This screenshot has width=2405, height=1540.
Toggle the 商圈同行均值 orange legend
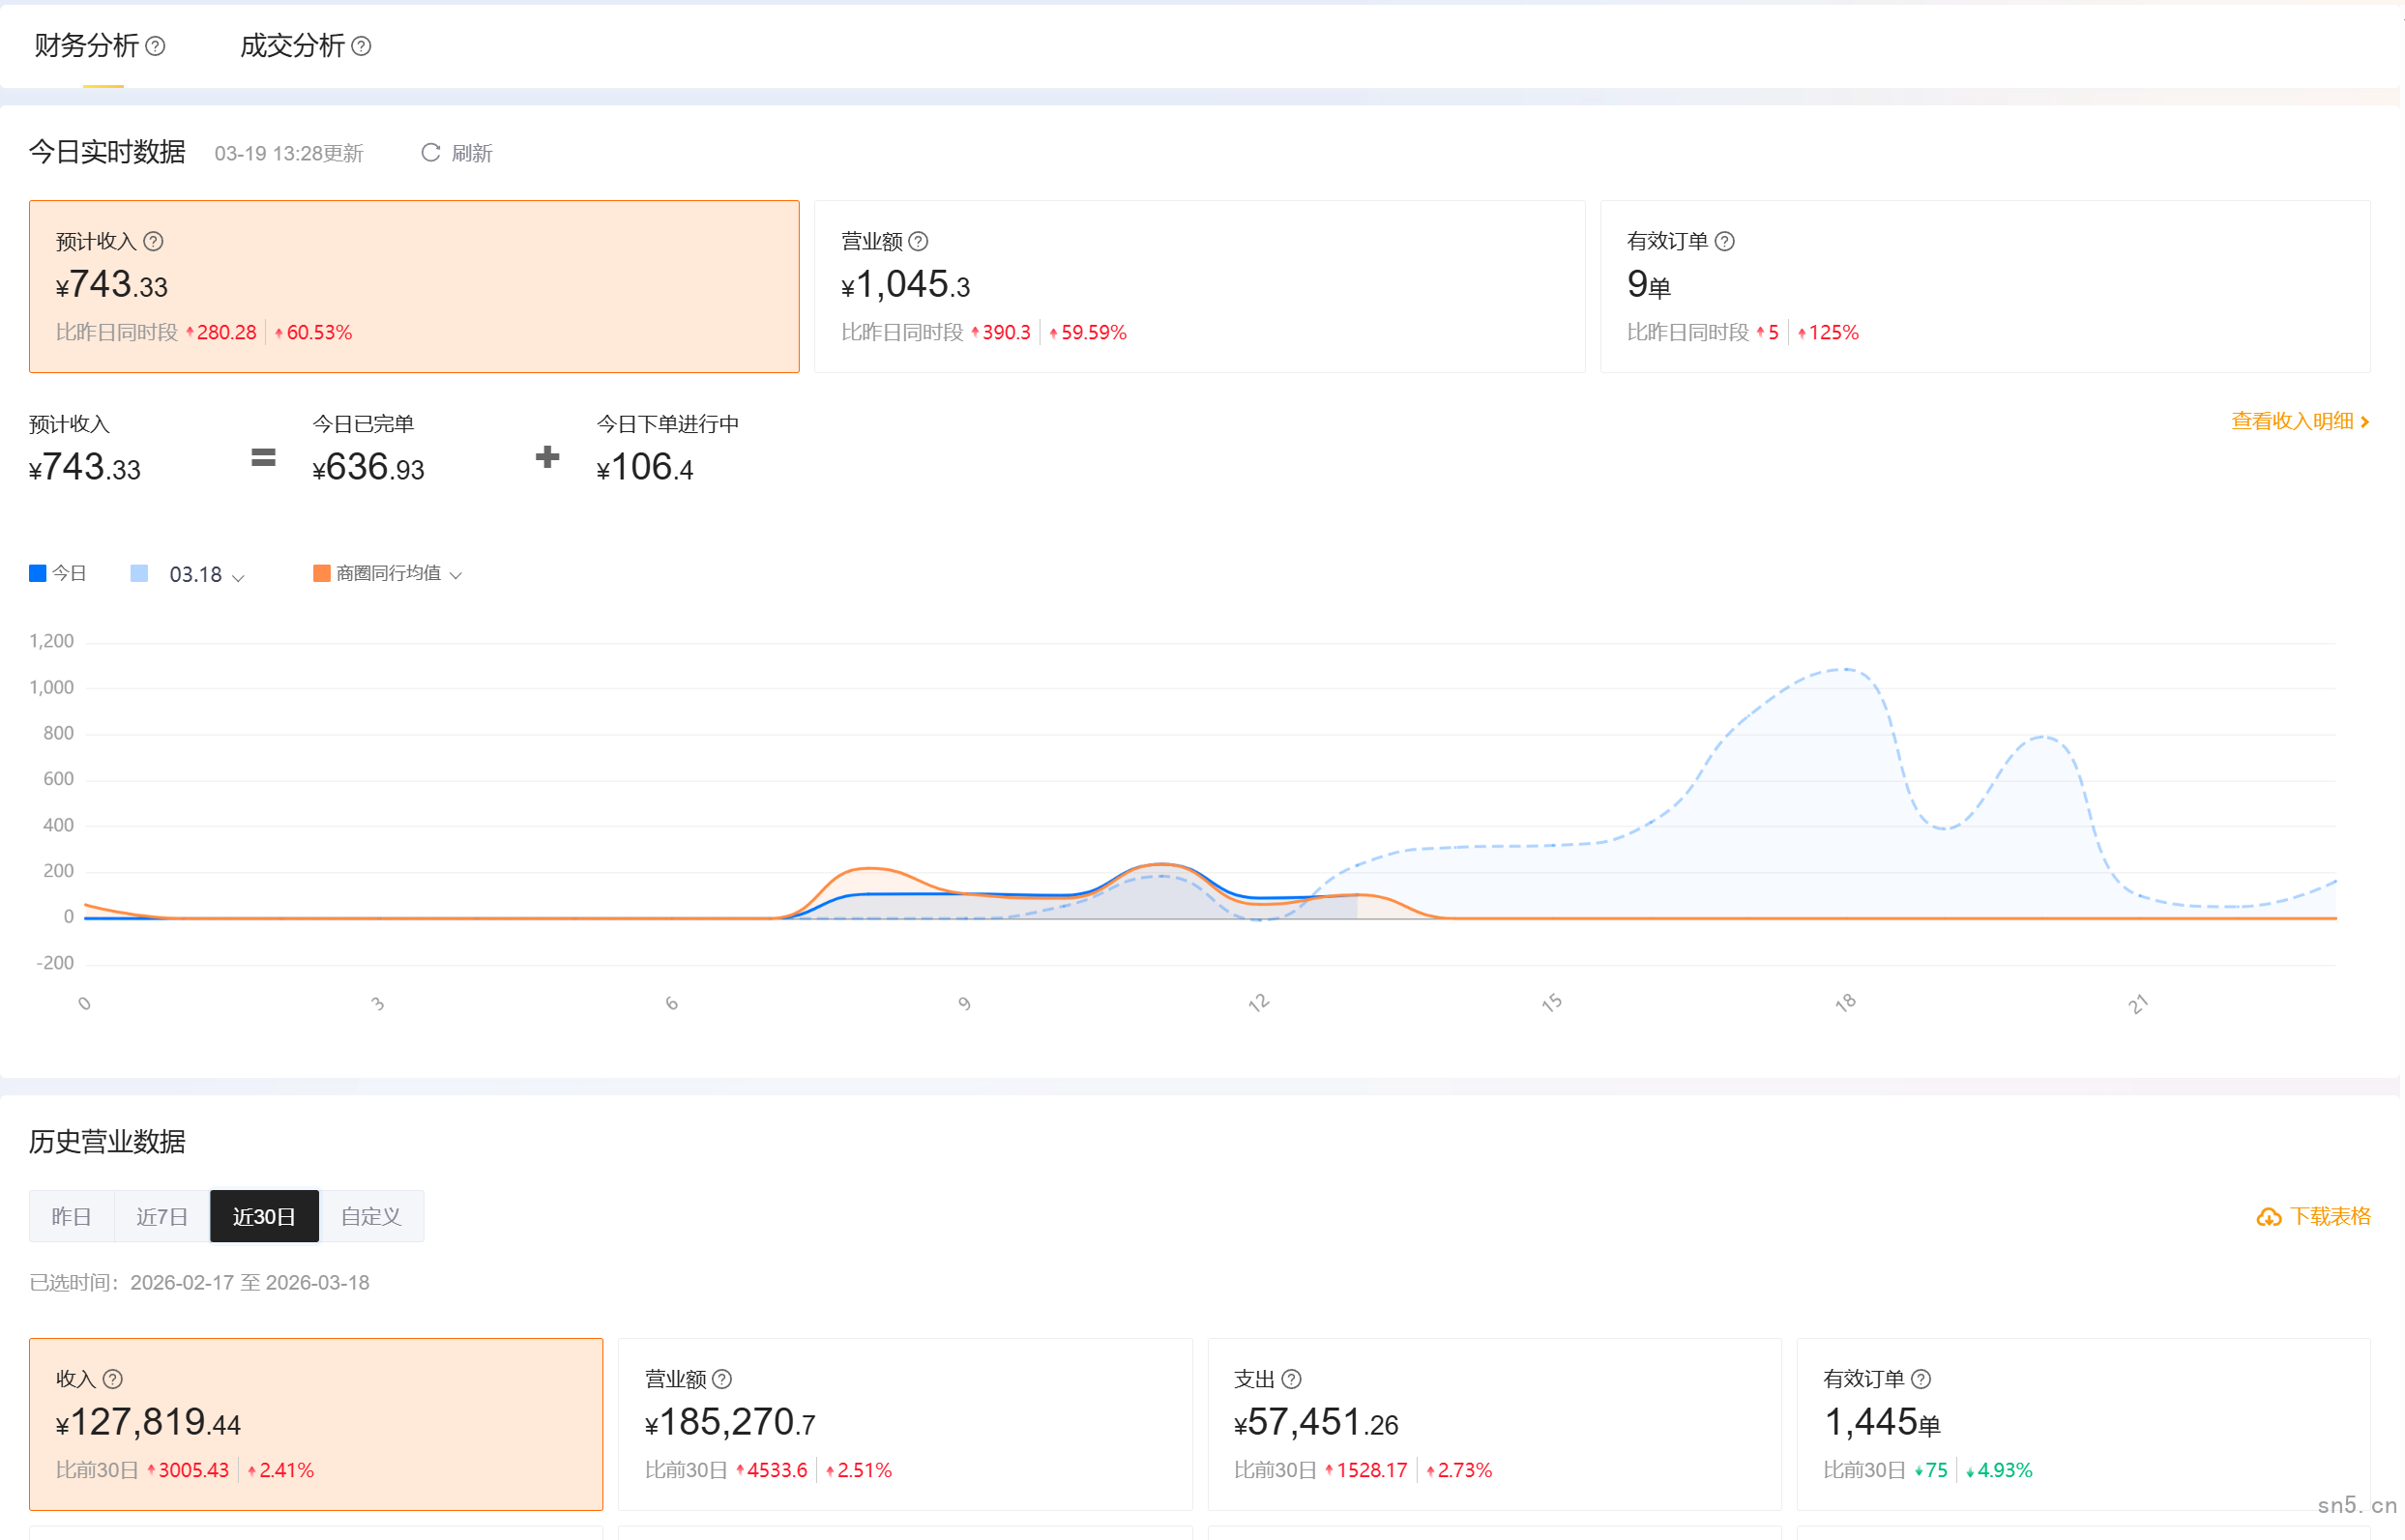coord(321,573)
